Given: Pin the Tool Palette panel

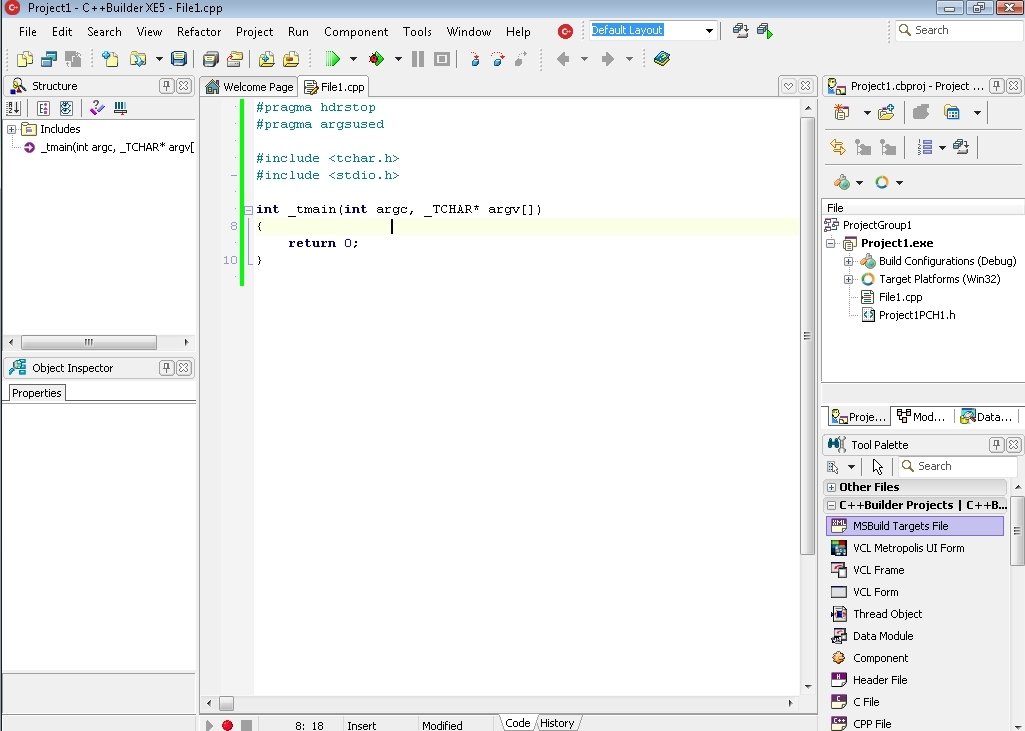Looking at the screenshot, I should tap(996, 445).
